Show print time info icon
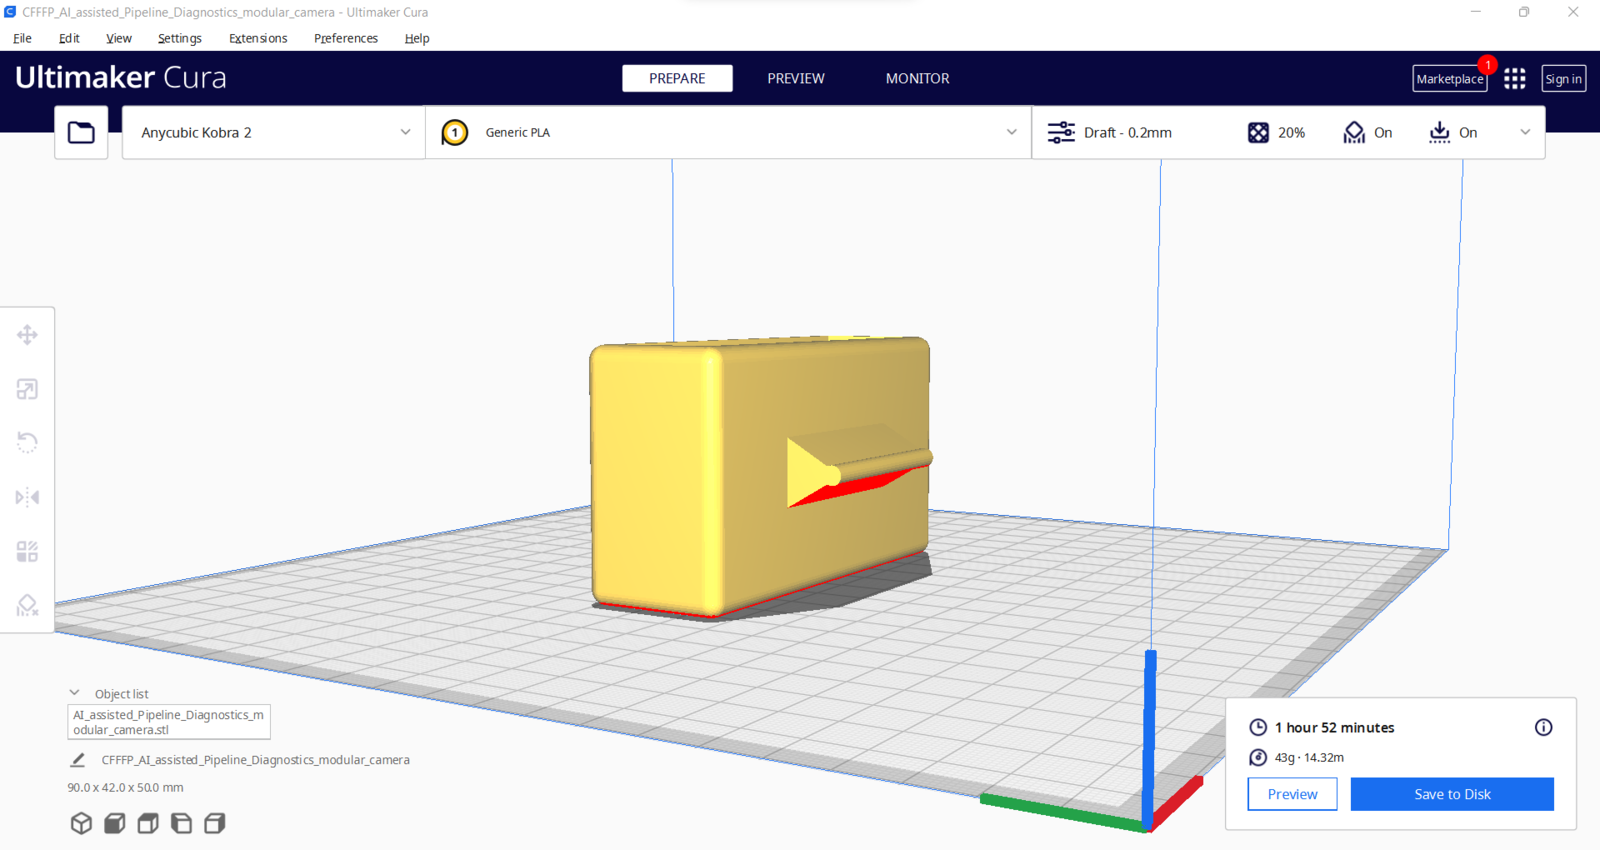This screenshot has width=1600, height=850. (x=1544, y=727)
